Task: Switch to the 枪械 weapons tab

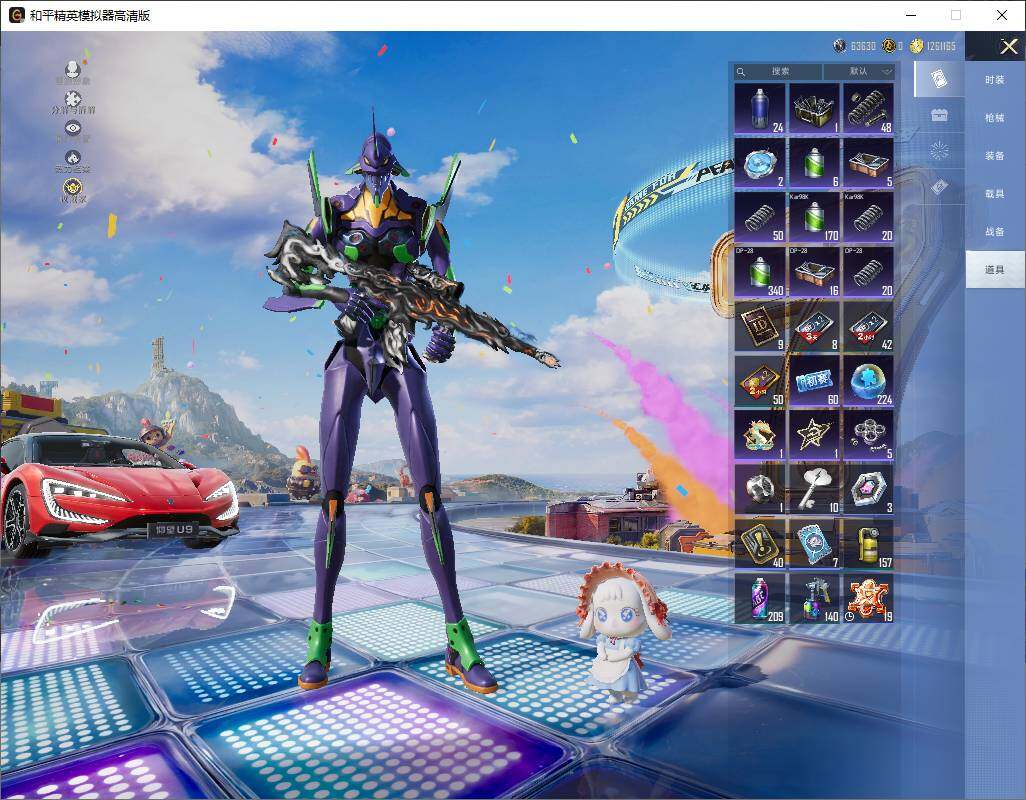Action: [994, 118]
